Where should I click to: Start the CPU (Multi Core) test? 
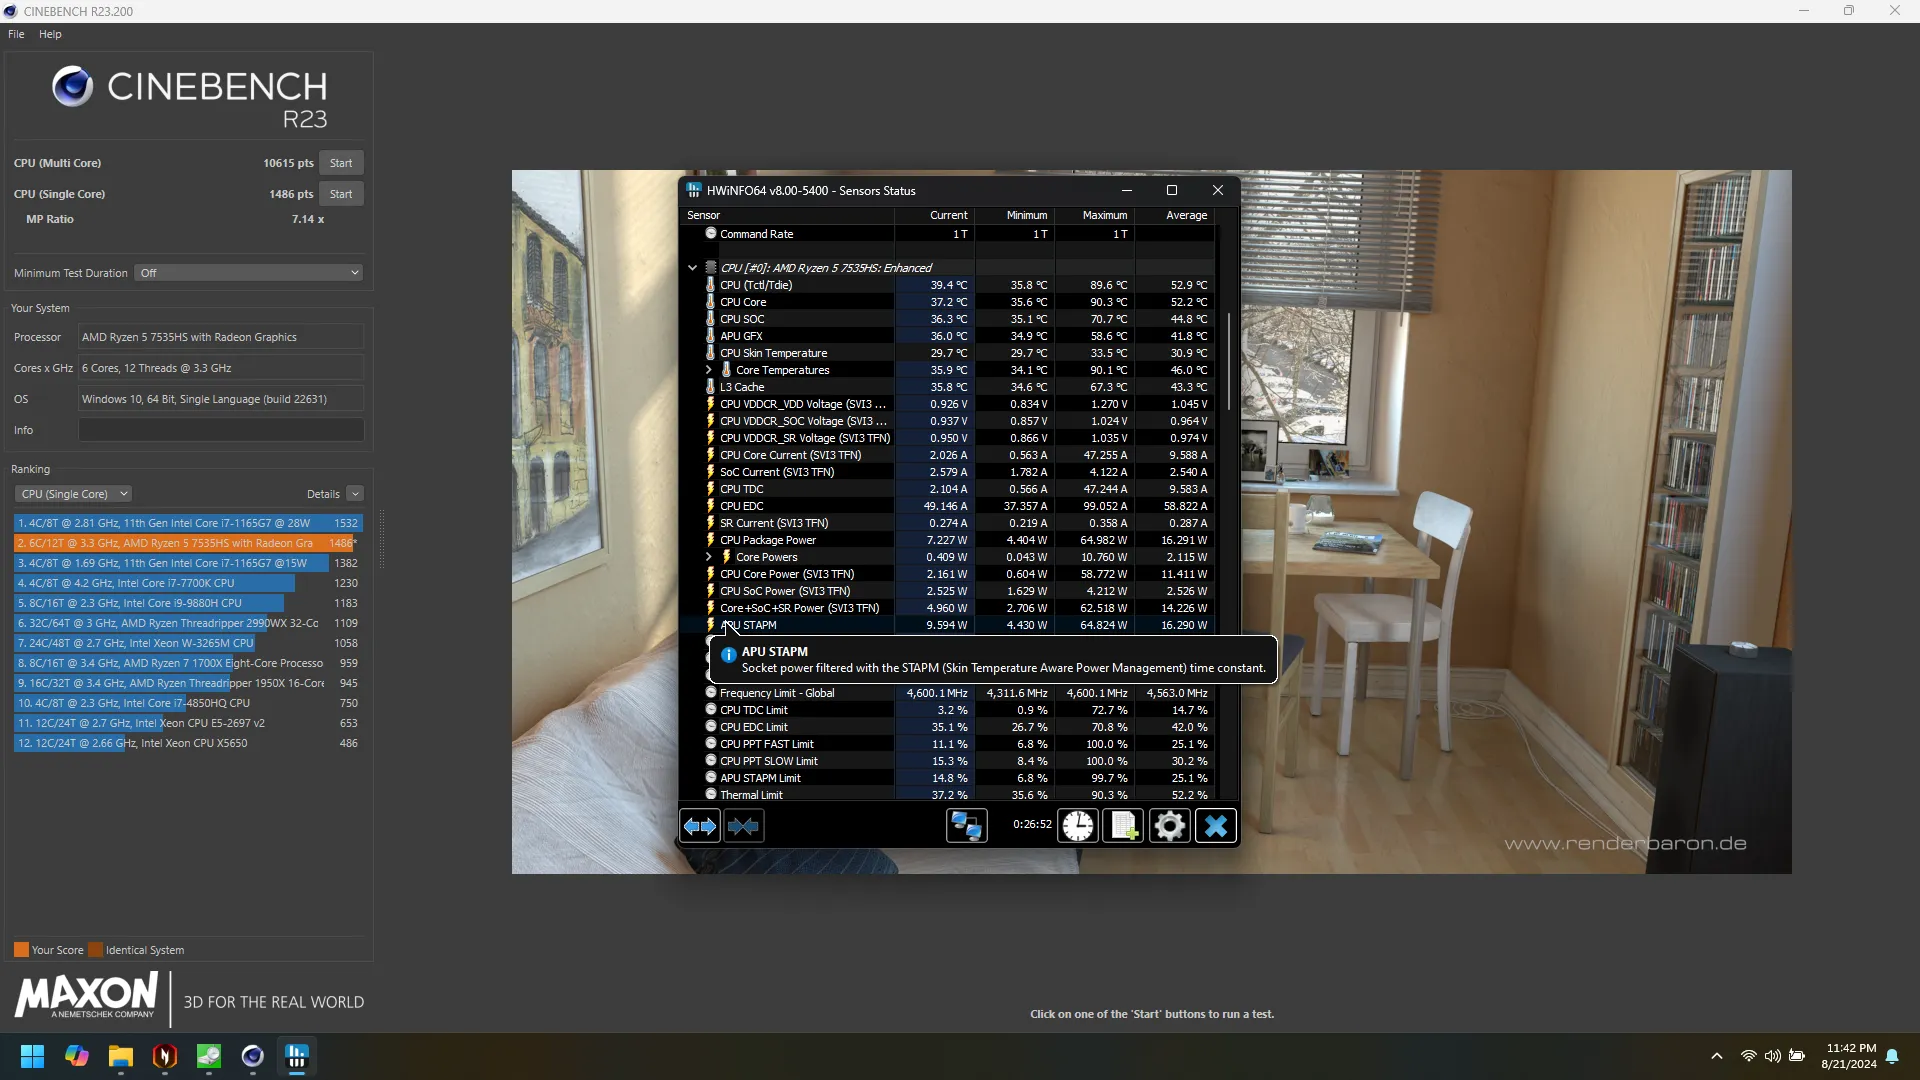[341, 163]
